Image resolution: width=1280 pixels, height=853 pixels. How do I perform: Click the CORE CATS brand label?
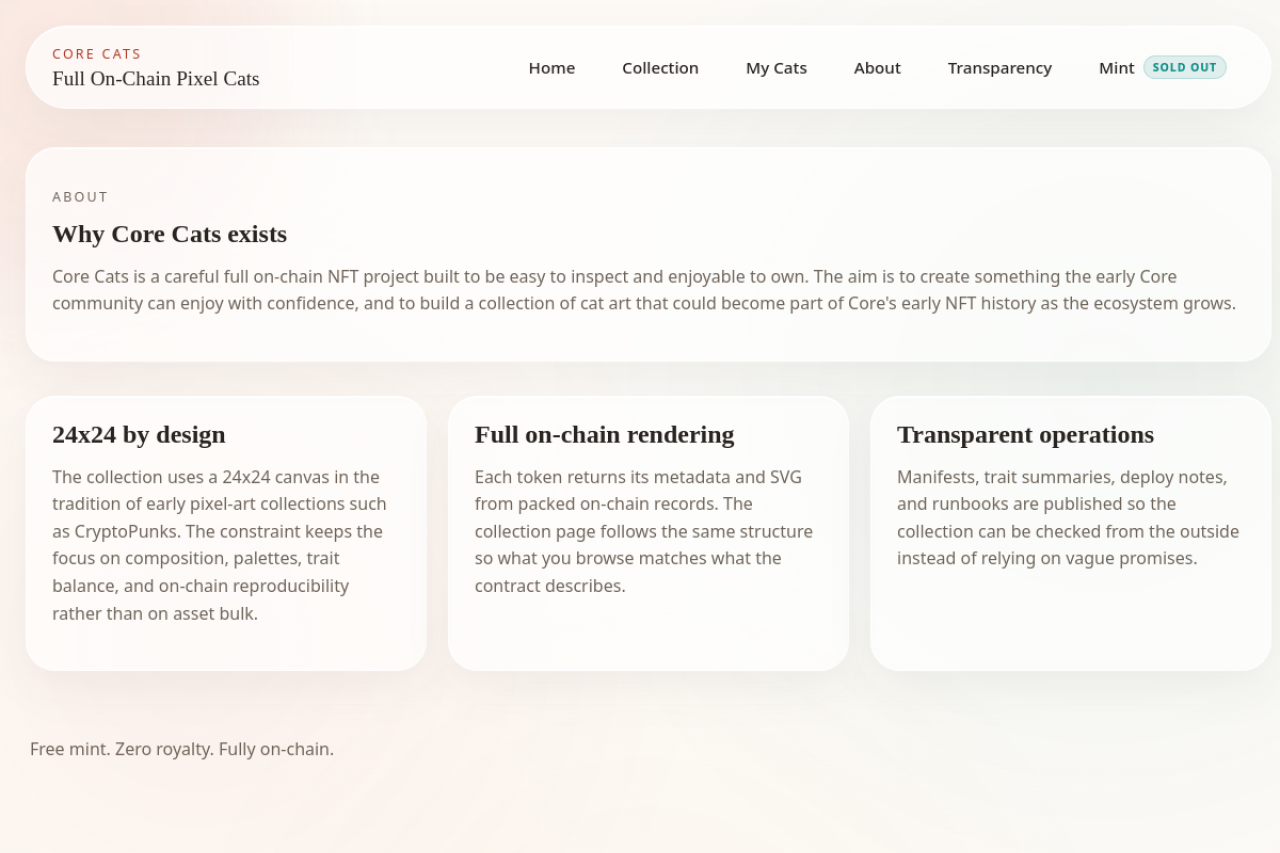coord(97,54)
